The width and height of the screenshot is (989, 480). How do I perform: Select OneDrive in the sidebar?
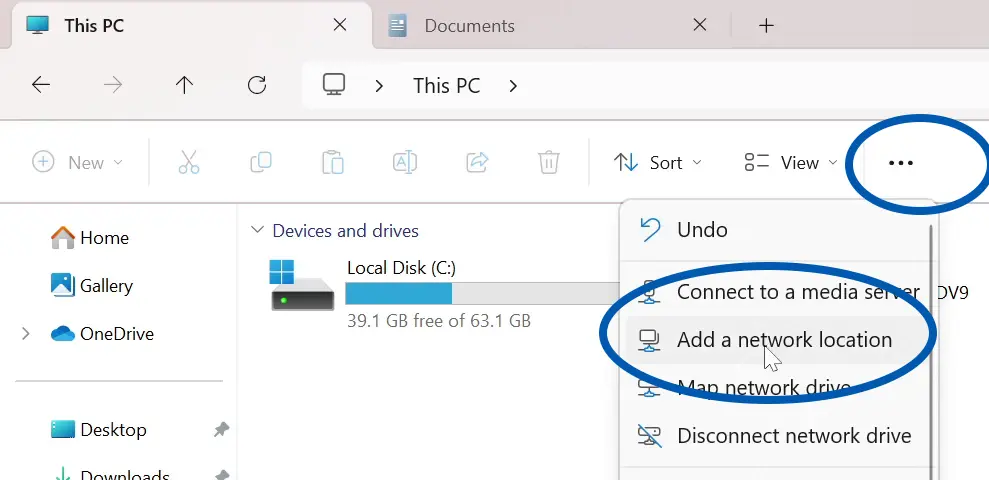(117, 334)
